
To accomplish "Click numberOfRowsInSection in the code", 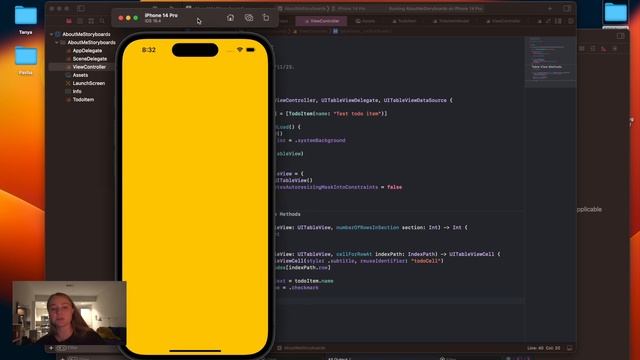I will pyautogui.click(x=367, y=228).
